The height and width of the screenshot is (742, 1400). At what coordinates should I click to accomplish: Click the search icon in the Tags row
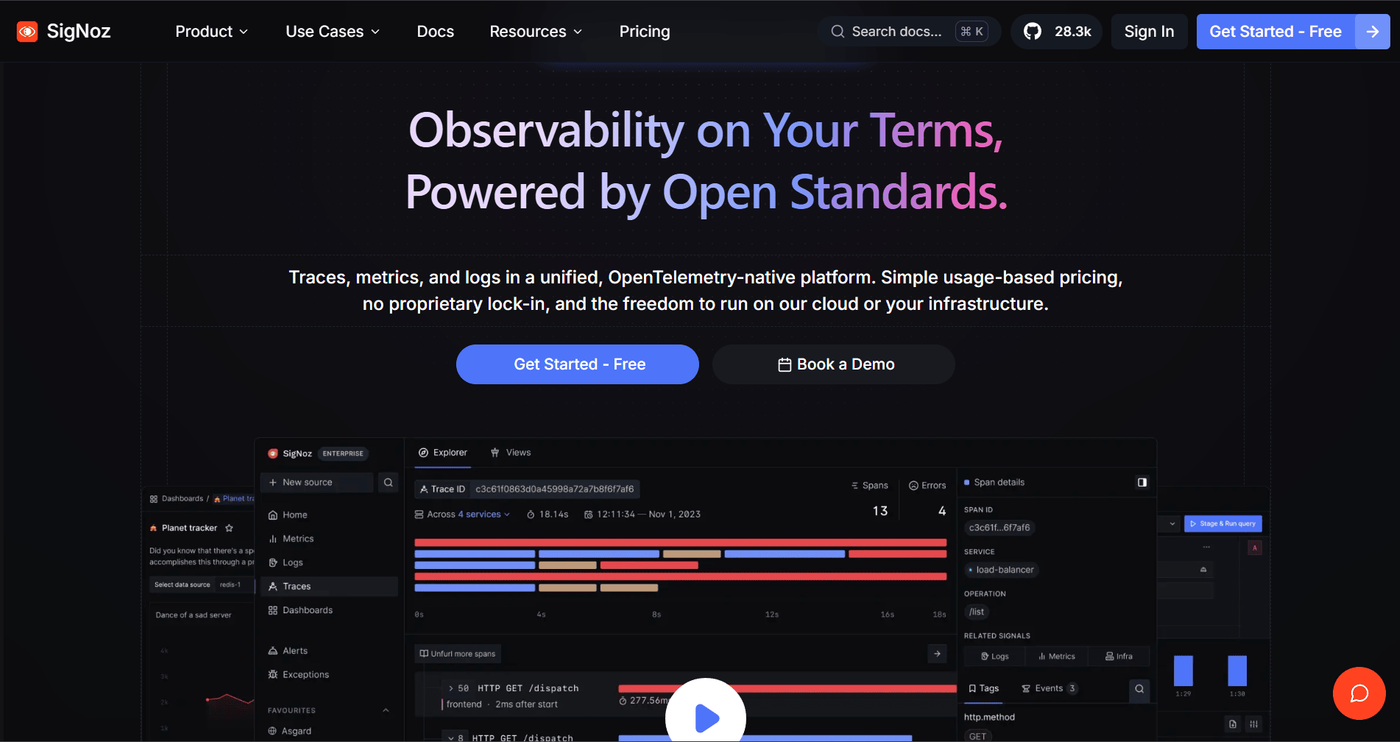[x=1139, y=689]
